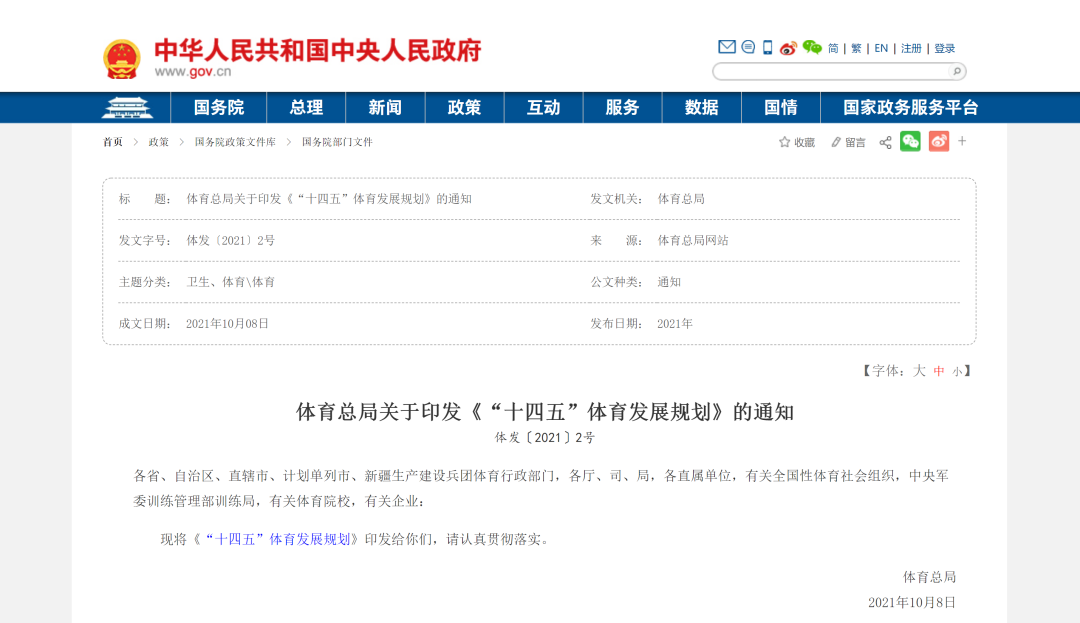Click the share network icon
This screenshot has width=1080, height=623.
pyautogui.click(x=885, y=142)
